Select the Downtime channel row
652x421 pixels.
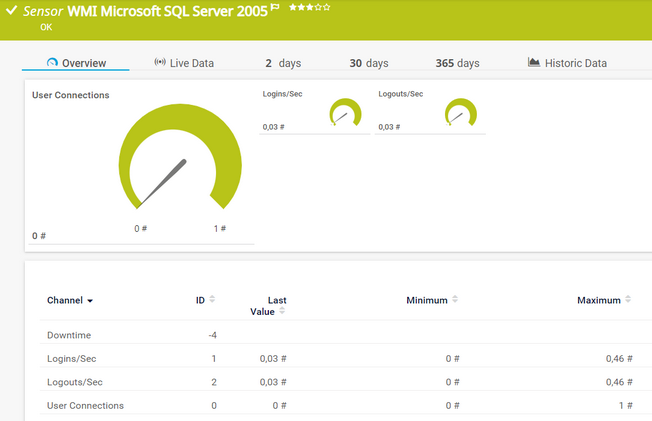point(69,335)
